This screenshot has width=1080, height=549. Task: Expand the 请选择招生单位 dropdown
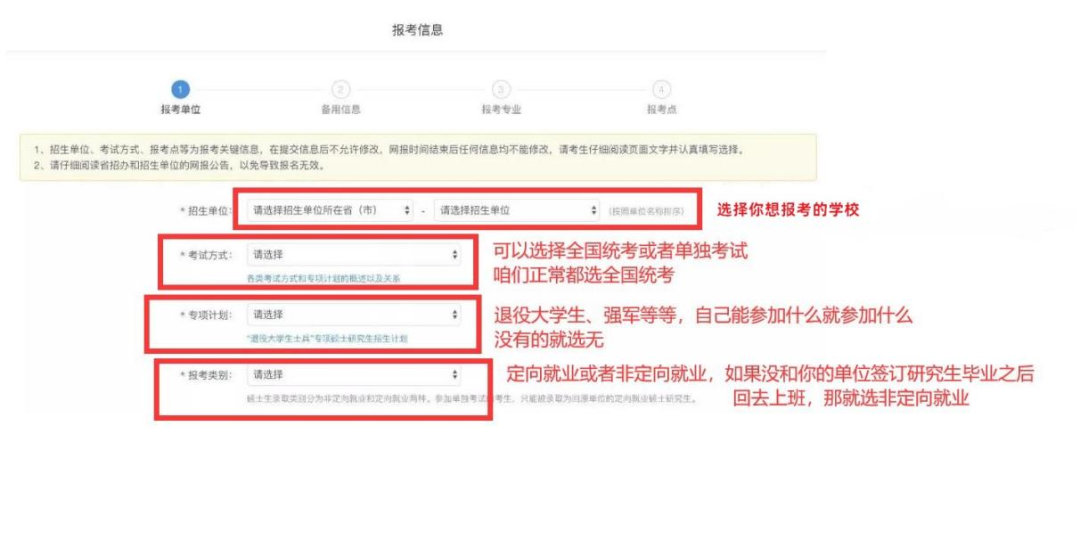(516, 211)
